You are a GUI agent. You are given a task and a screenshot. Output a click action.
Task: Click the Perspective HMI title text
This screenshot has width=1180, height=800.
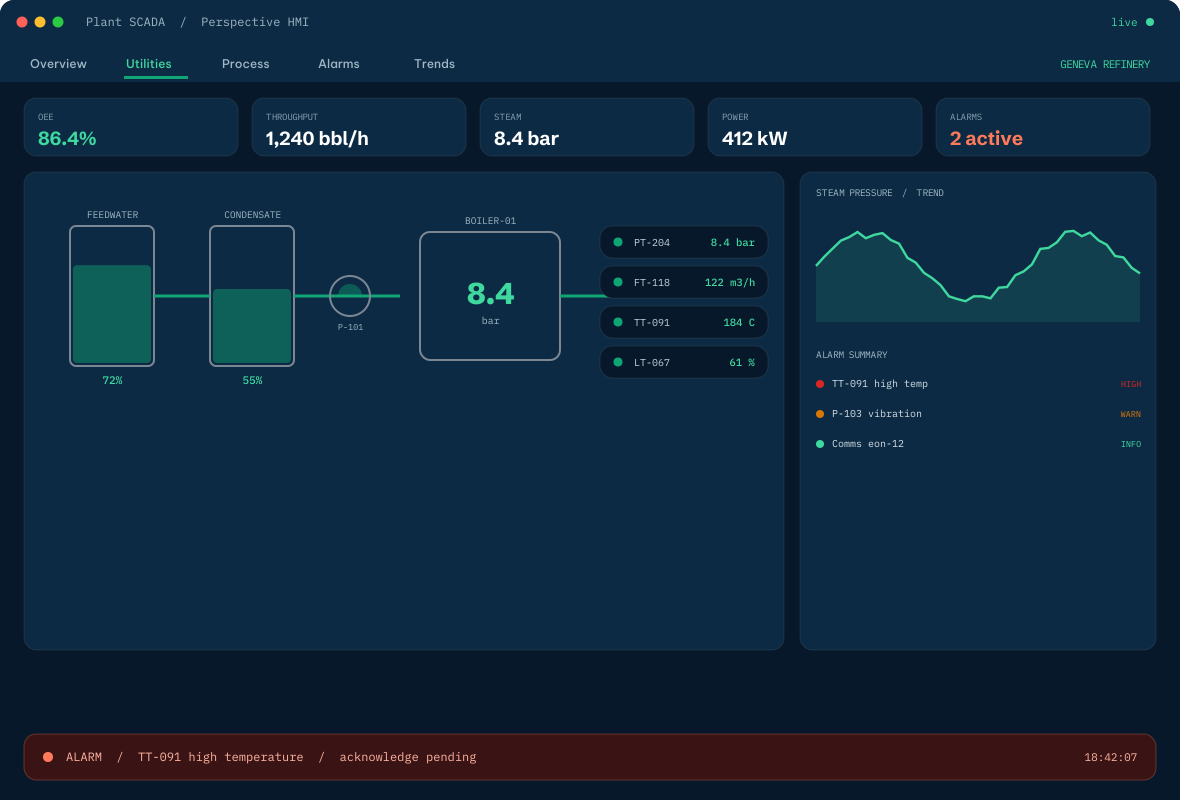(255, 22)
